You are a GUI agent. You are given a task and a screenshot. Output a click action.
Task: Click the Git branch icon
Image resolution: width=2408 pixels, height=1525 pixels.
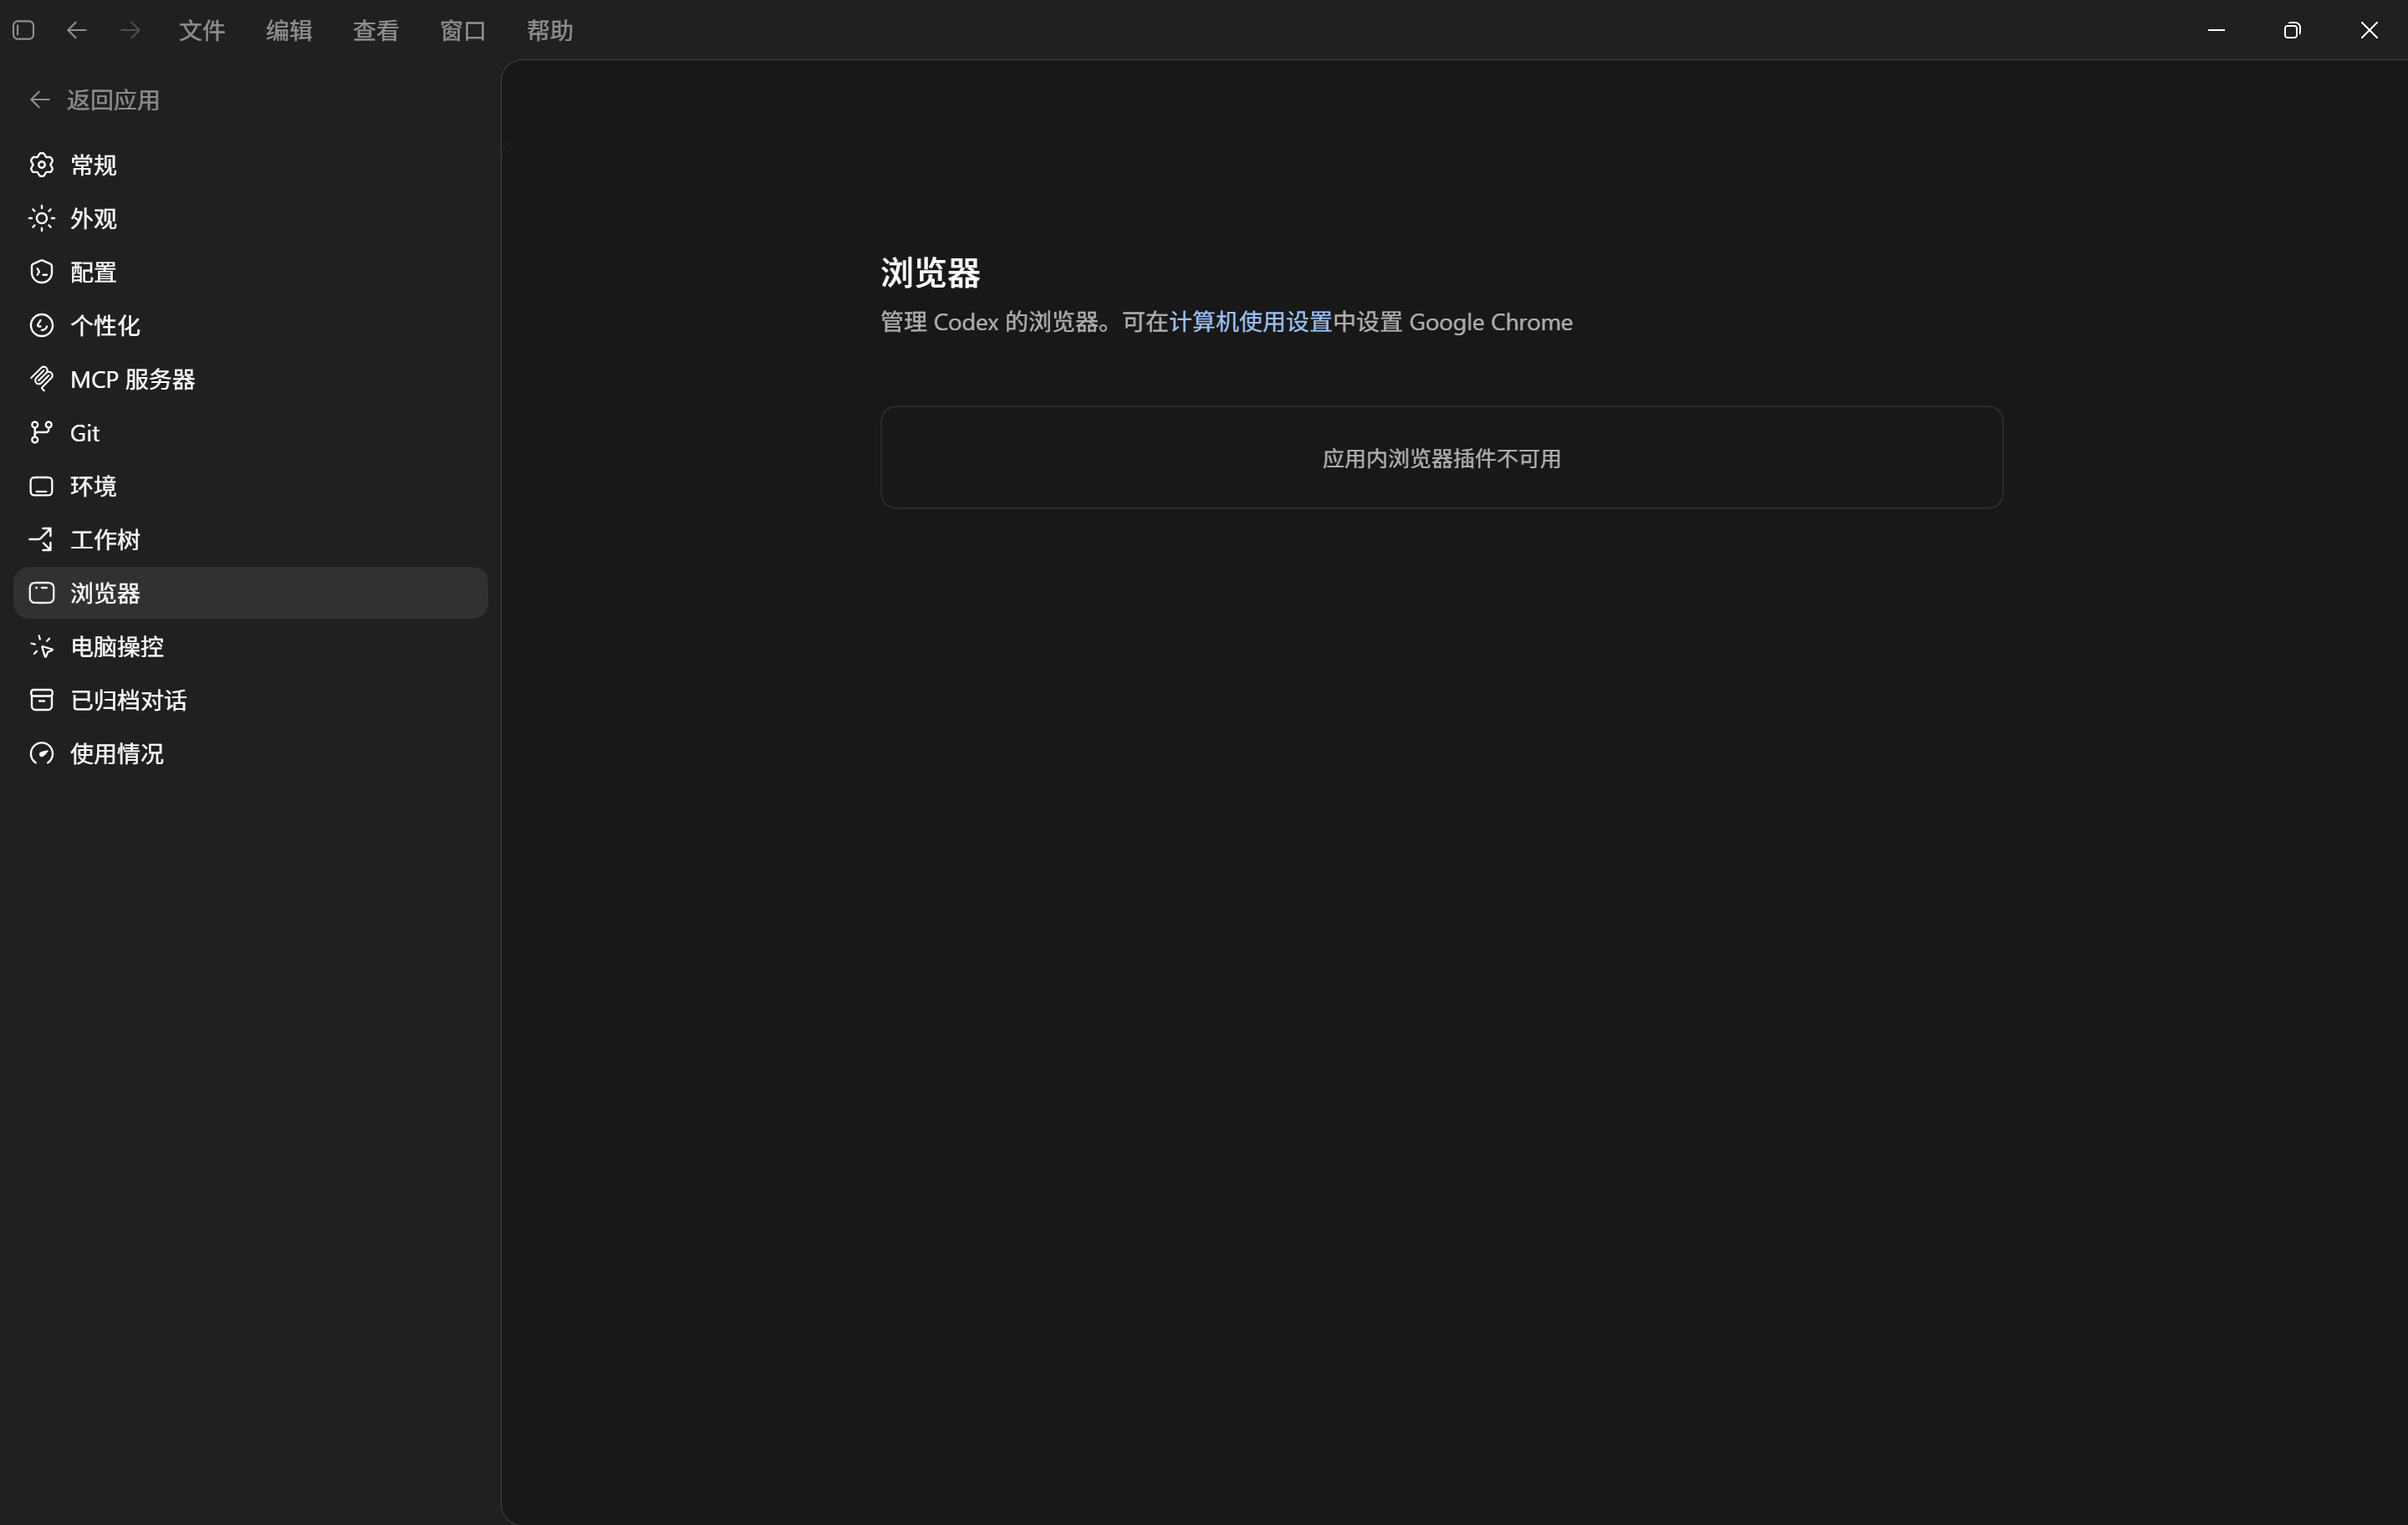pos(41,432)
